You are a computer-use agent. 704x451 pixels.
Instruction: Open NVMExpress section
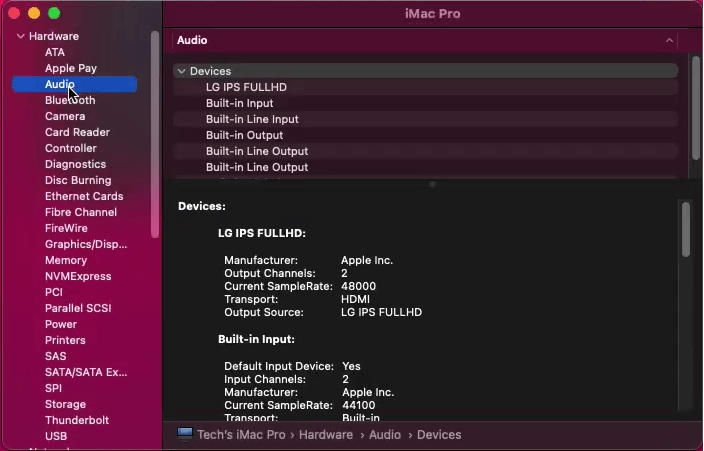pyautogui.click(x=78, y=276)
